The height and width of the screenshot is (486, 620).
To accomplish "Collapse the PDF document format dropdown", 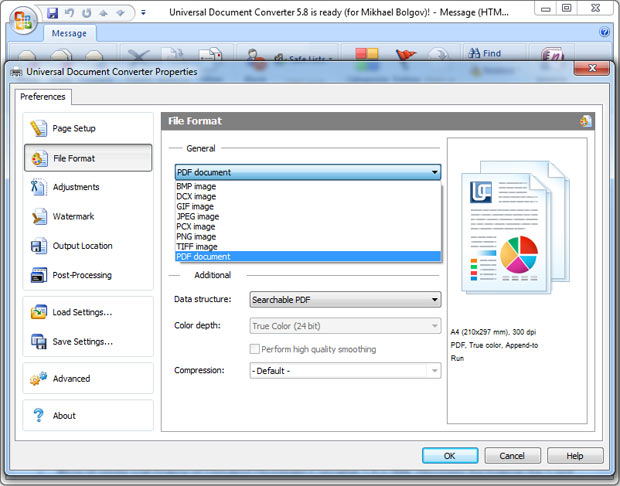I will (x=434, y=172).
